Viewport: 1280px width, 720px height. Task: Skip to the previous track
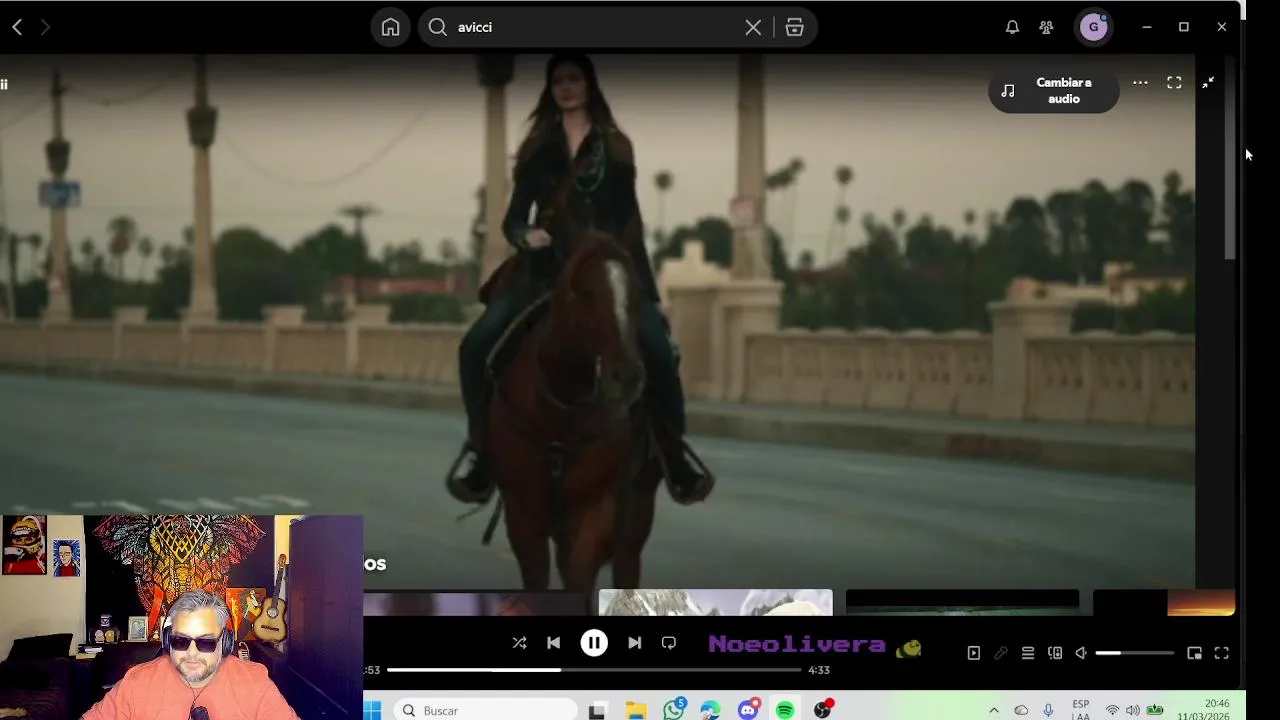(x=553, y=643)
